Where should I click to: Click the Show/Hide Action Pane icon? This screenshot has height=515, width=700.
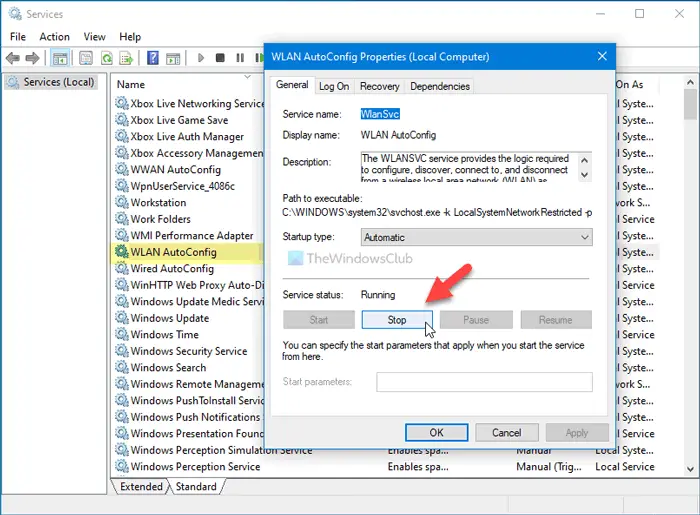pyautogui.click(x=173, y=58)
